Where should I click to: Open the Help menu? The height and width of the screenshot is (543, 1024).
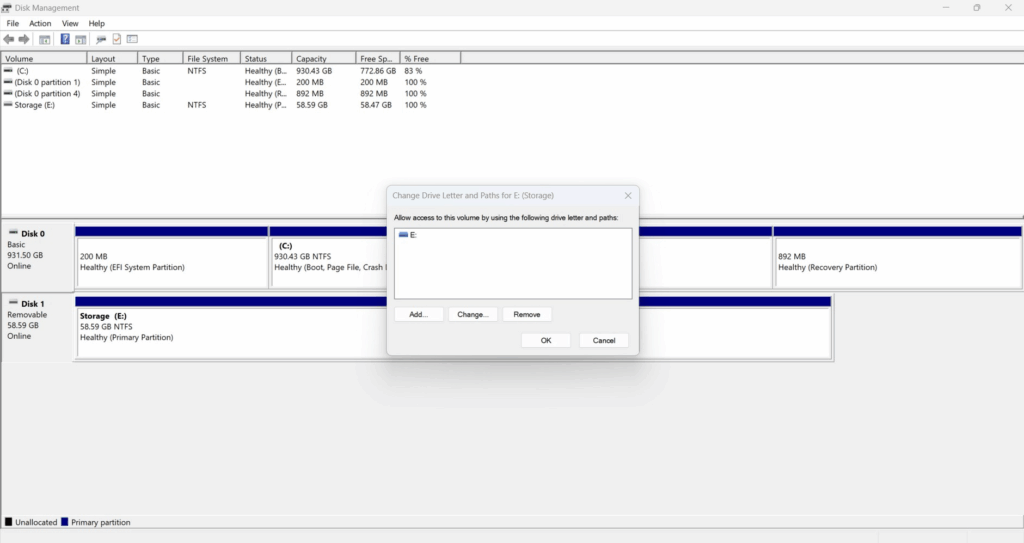[97, 24]
